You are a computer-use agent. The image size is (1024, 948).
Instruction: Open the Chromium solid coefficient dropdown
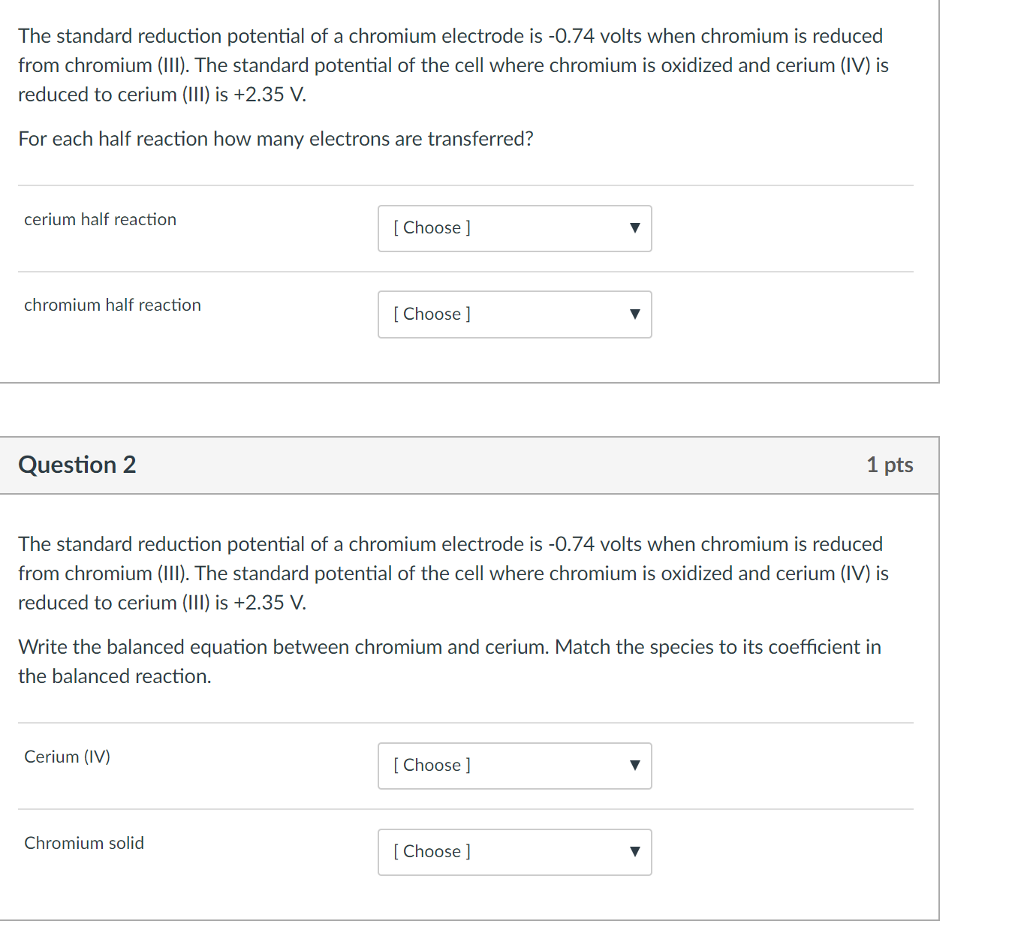(514, 851)
